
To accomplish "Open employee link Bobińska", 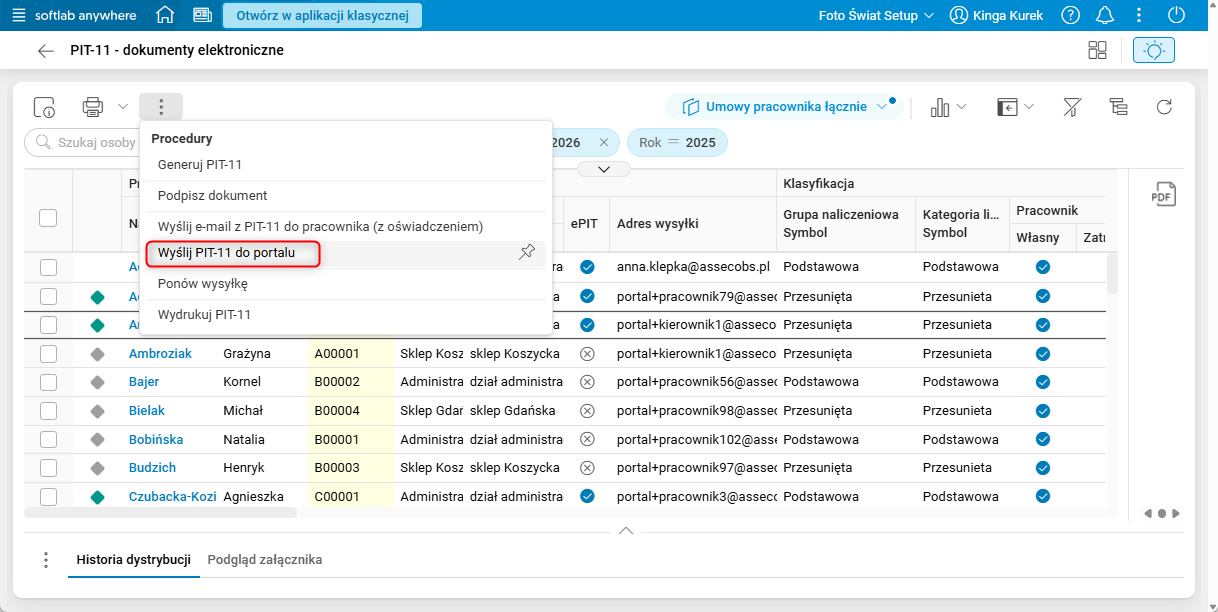I will (x=154, y=439).
